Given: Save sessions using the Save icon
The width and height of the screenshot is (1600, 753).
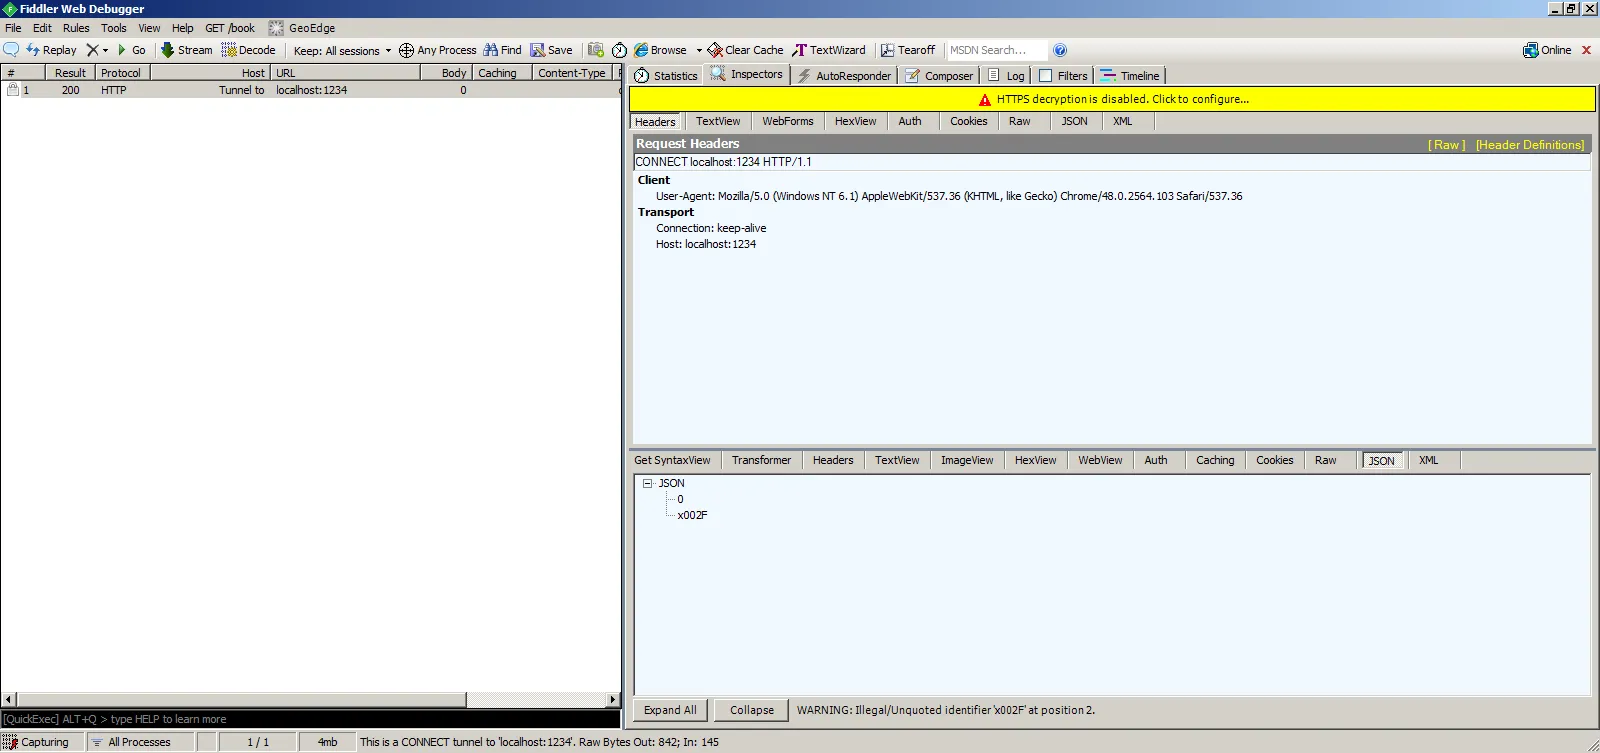Looking at the screenshot, I should 551,50.
